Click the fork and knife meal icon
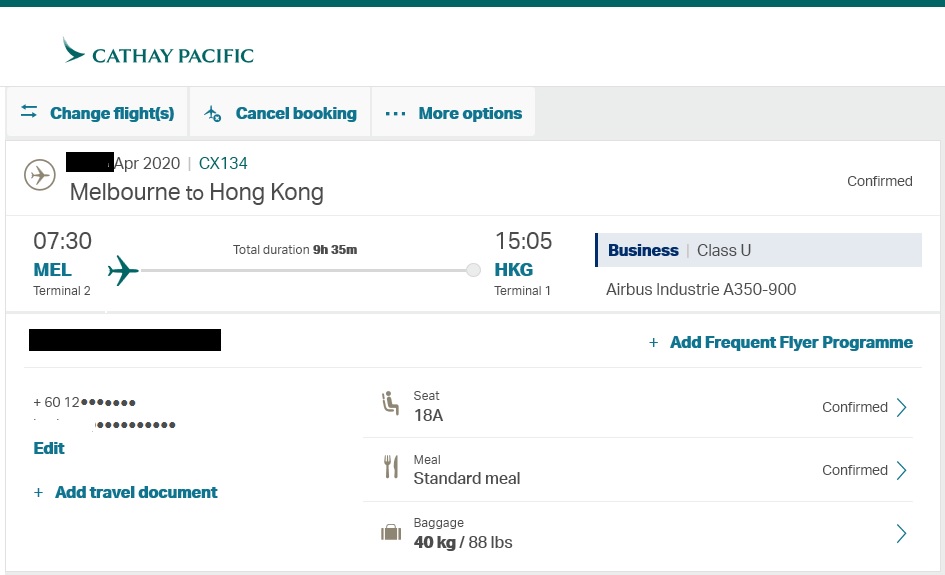This screenshot has height=575, width=945. (x=390, y=468)
